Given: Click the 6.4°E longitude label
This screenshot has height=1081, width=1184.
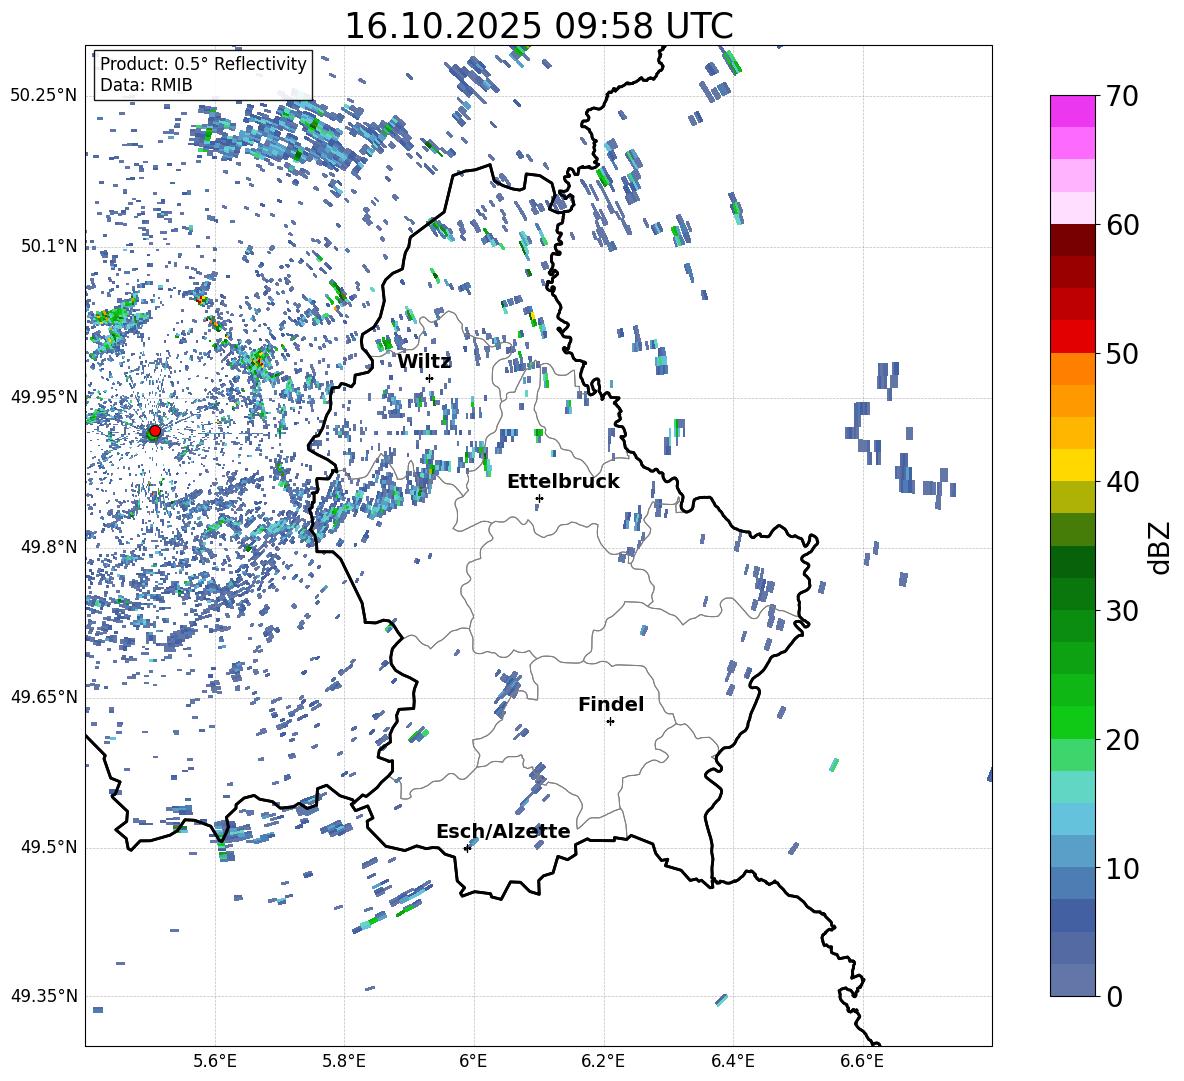Looking at the screenshot, I should 732,1061.
